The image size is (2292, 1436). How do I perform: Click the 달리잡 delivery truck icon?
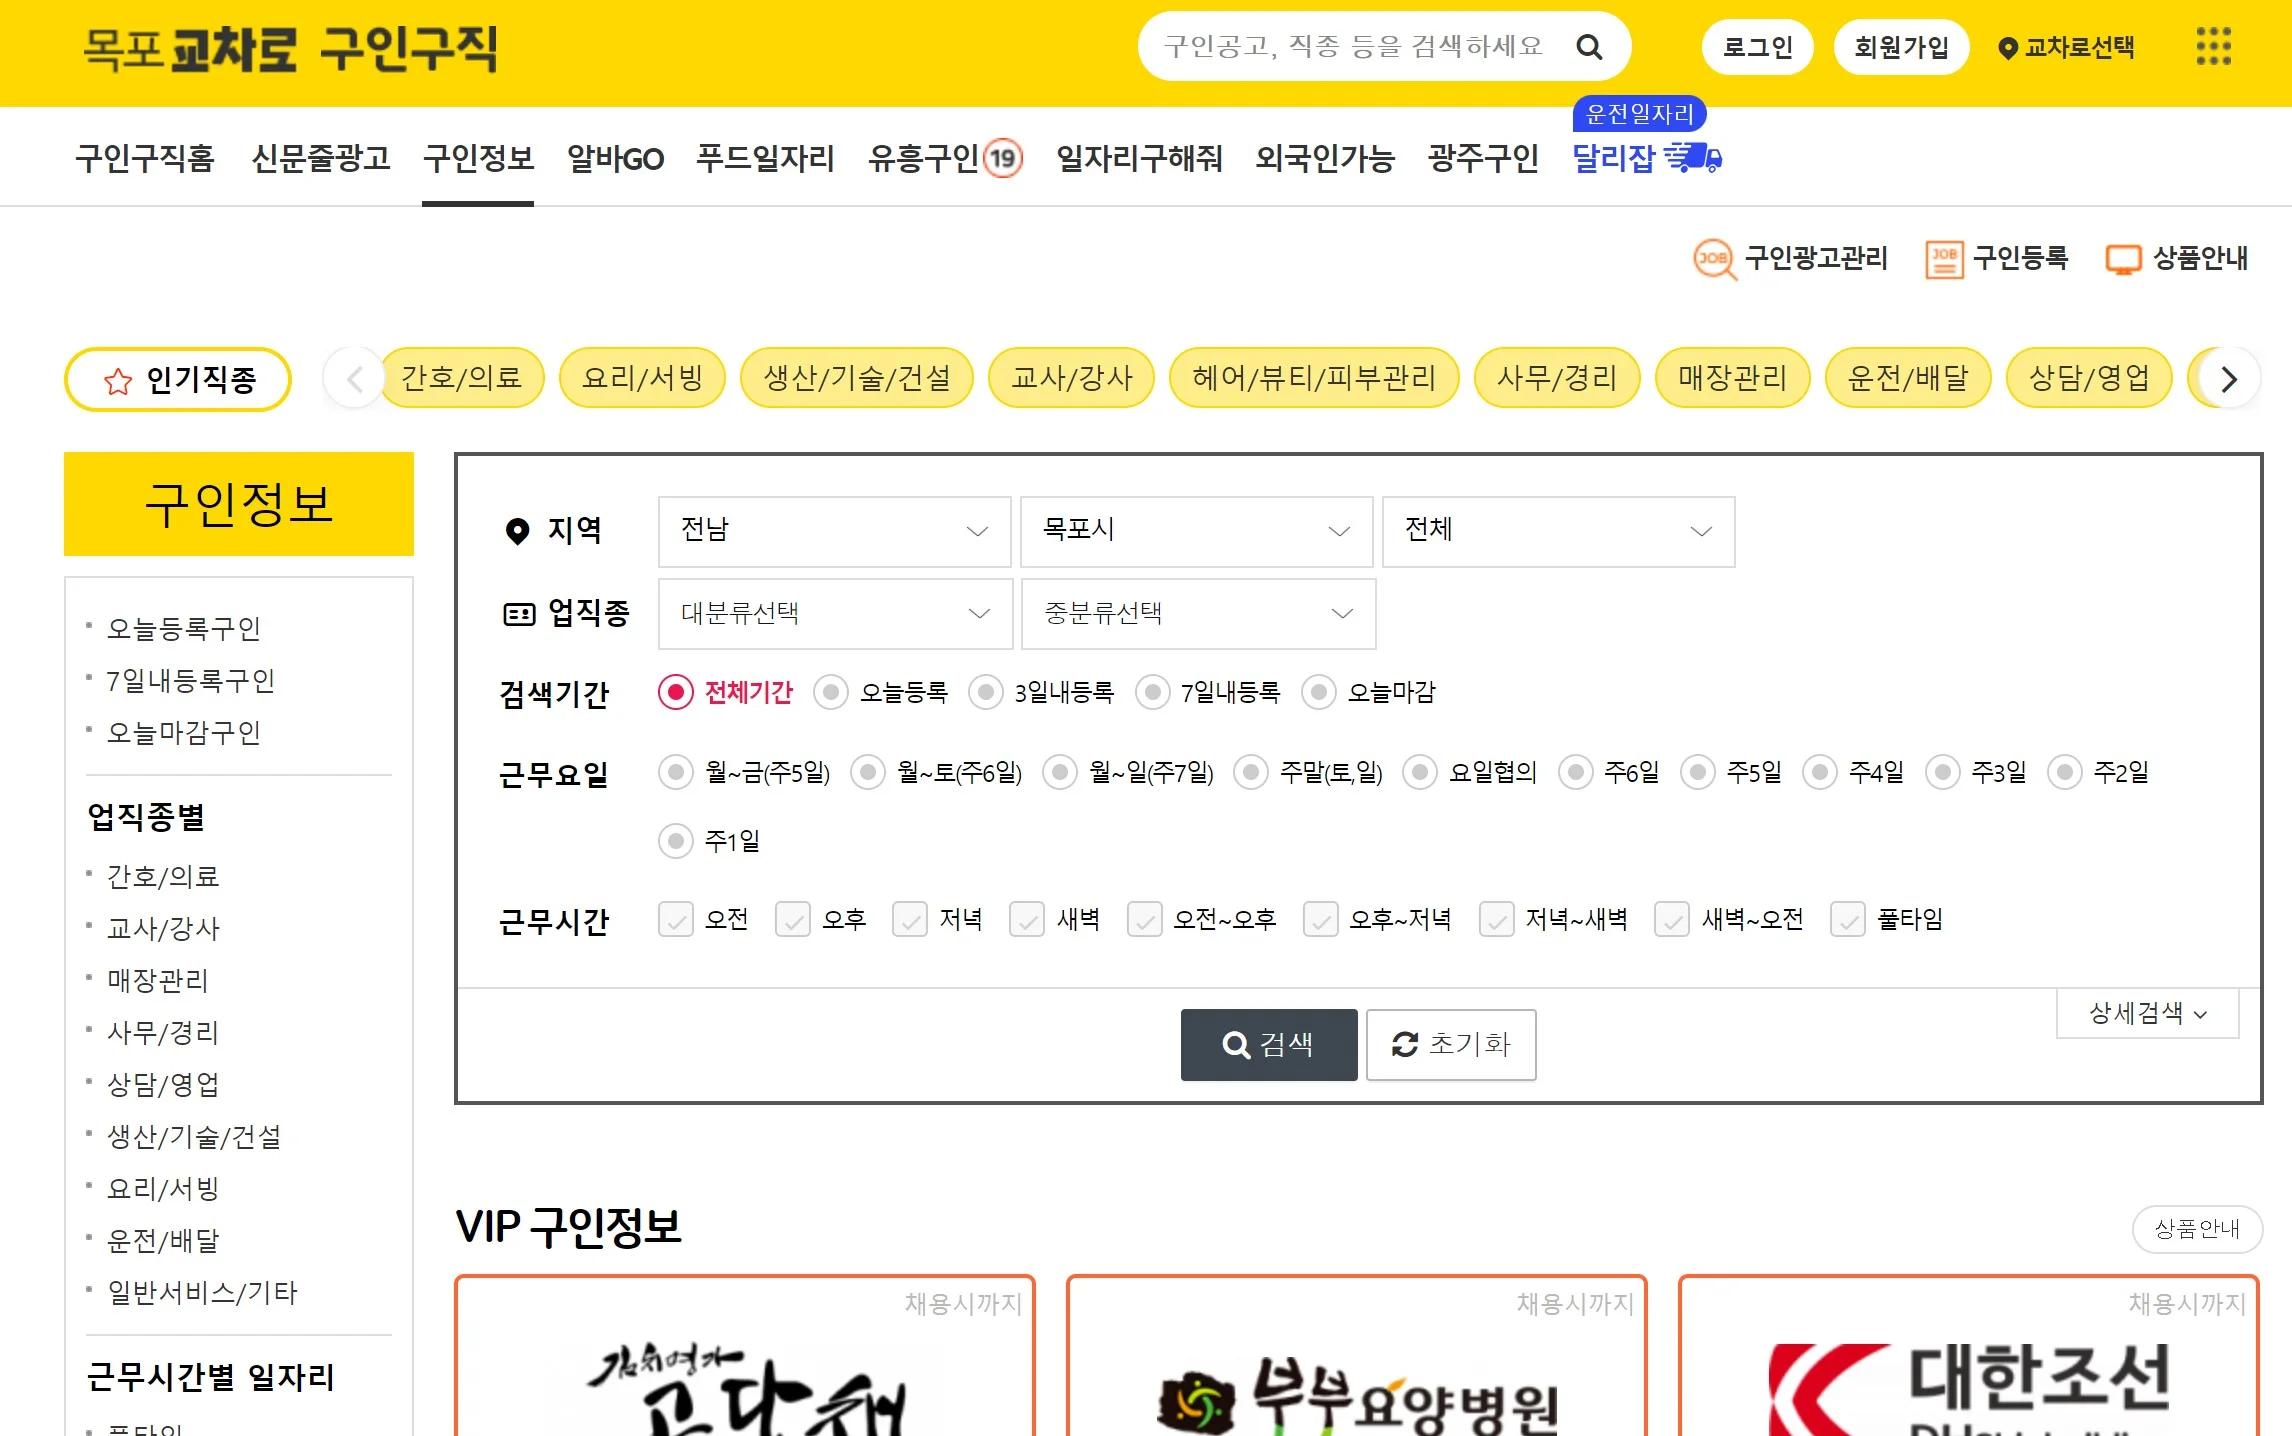point(1693,158)
